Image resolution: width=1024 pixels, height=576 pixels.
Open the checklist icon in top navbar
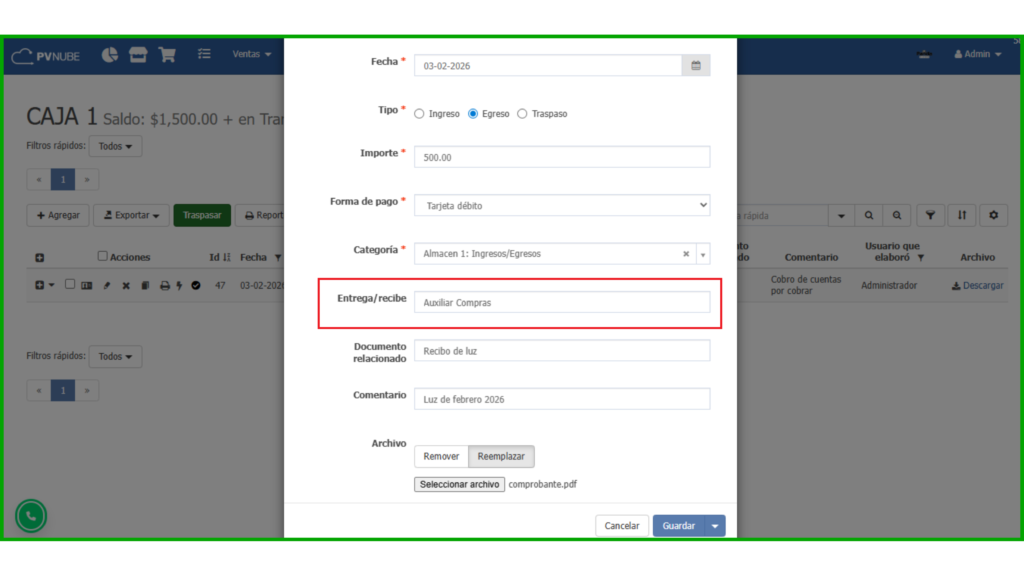[x=204, y=54]
